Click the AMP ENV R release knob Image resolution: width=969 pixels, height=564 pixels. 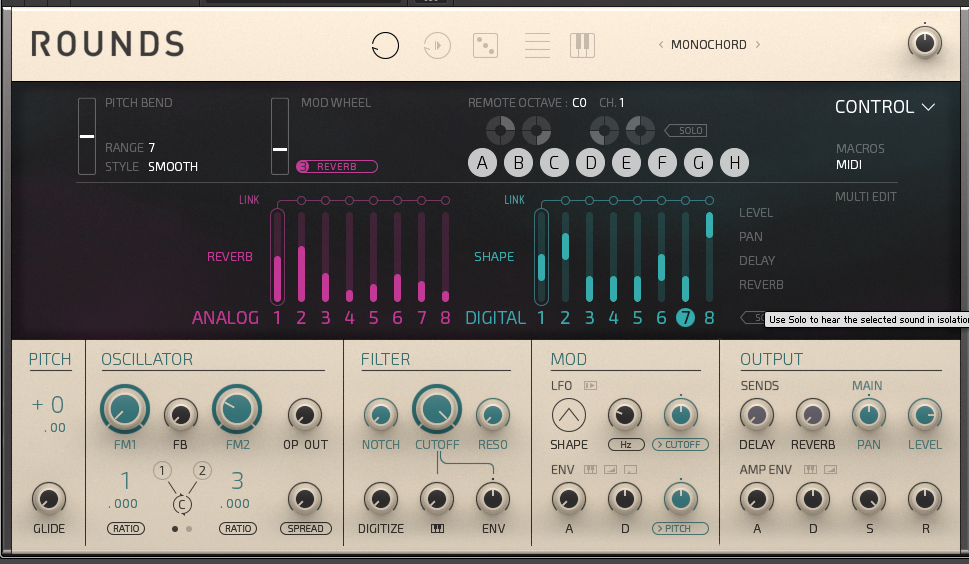925,499
